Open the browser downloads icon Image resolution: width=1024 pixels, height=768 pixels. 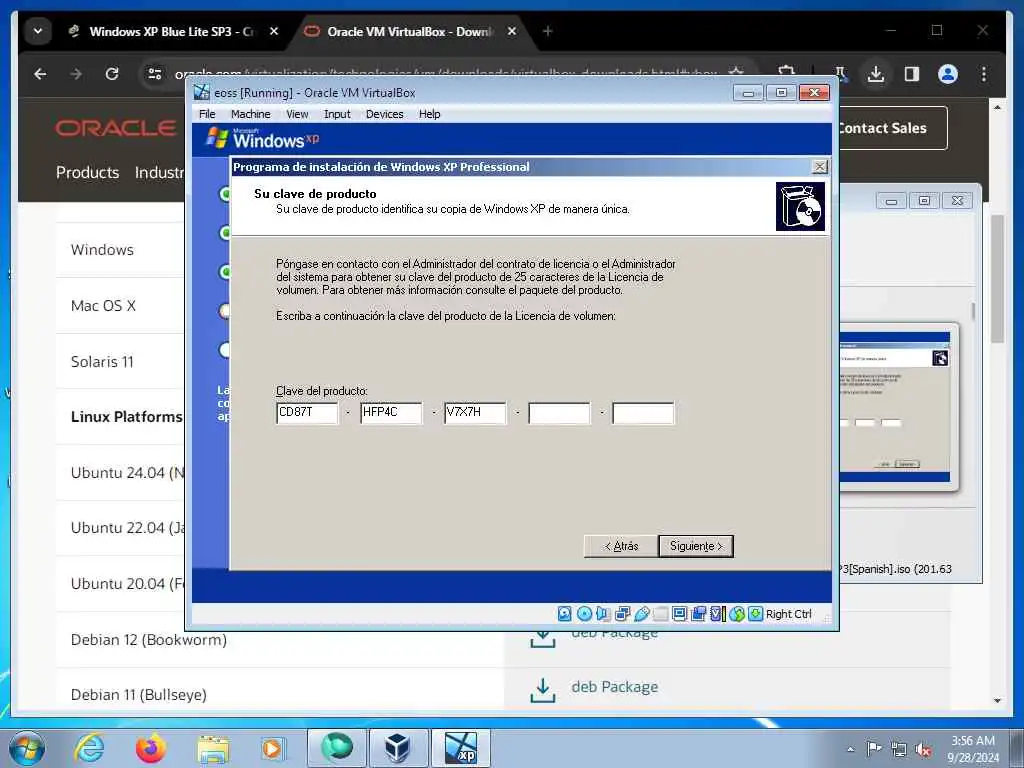tap(876, 74)
